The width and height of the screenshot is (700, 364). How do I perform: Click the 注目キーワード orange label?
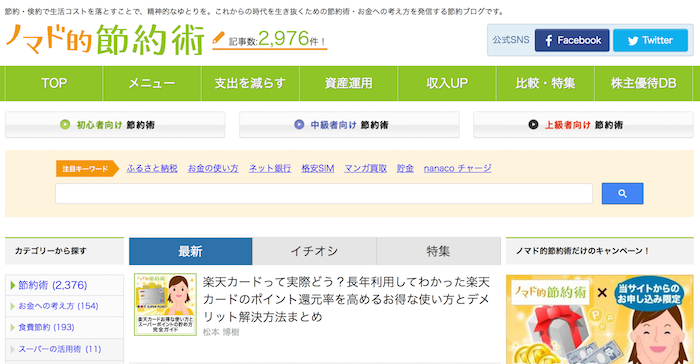[87, 168]
